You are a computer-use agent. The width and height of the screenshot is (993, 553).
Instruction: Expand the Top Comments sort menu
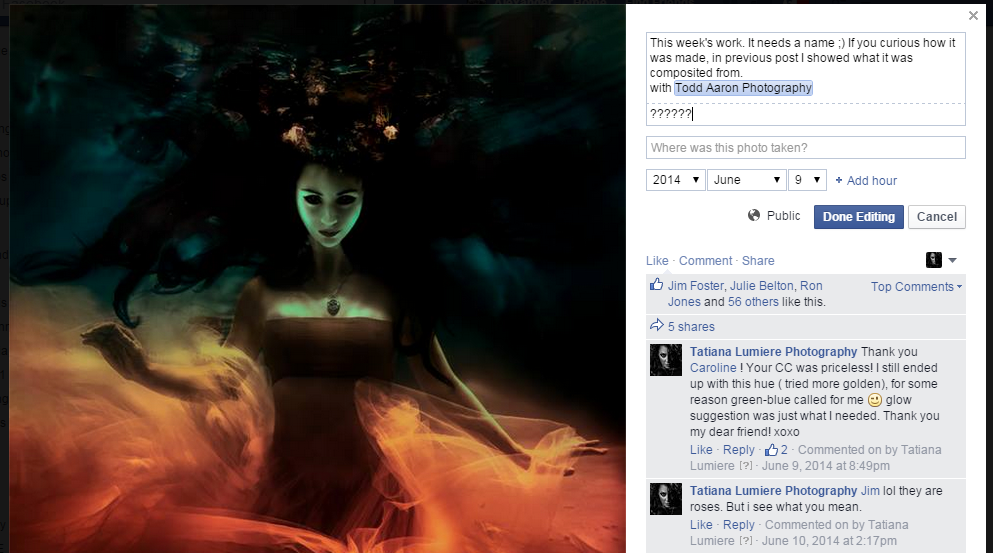click(x=916, y=286)
